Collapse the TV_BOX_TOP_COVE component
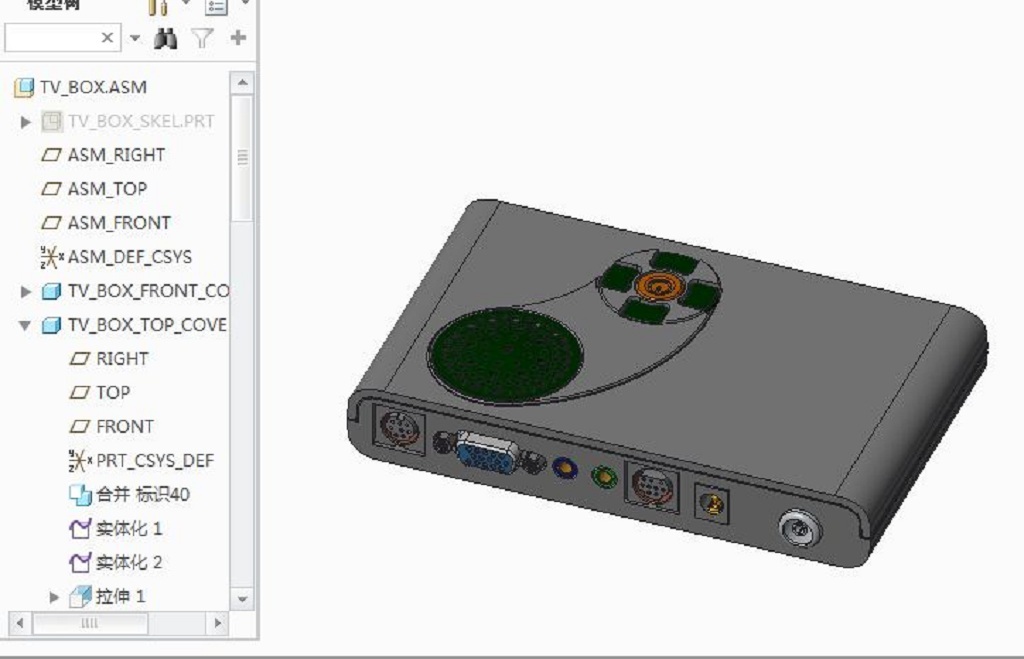The width and height of the screenshot is (1024, 659). (x=27, y=325)
